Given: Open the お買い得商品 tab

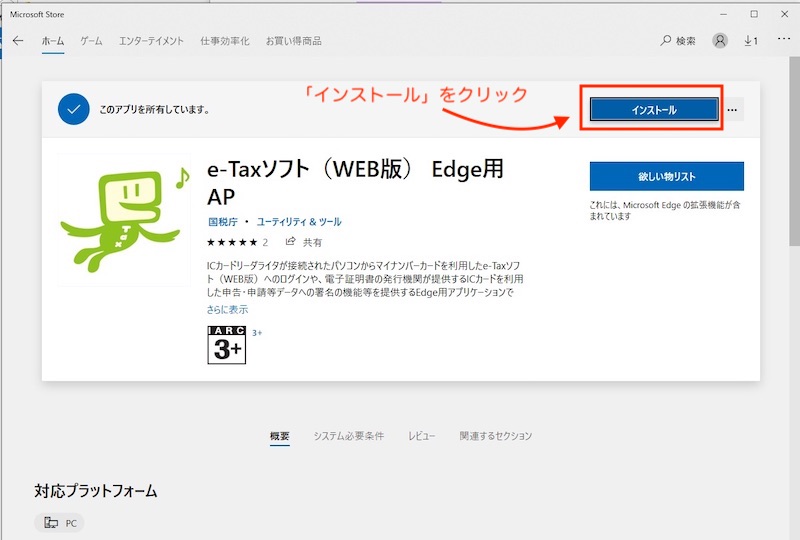Looking at the screenshot, I should click(x=293, y=41).
